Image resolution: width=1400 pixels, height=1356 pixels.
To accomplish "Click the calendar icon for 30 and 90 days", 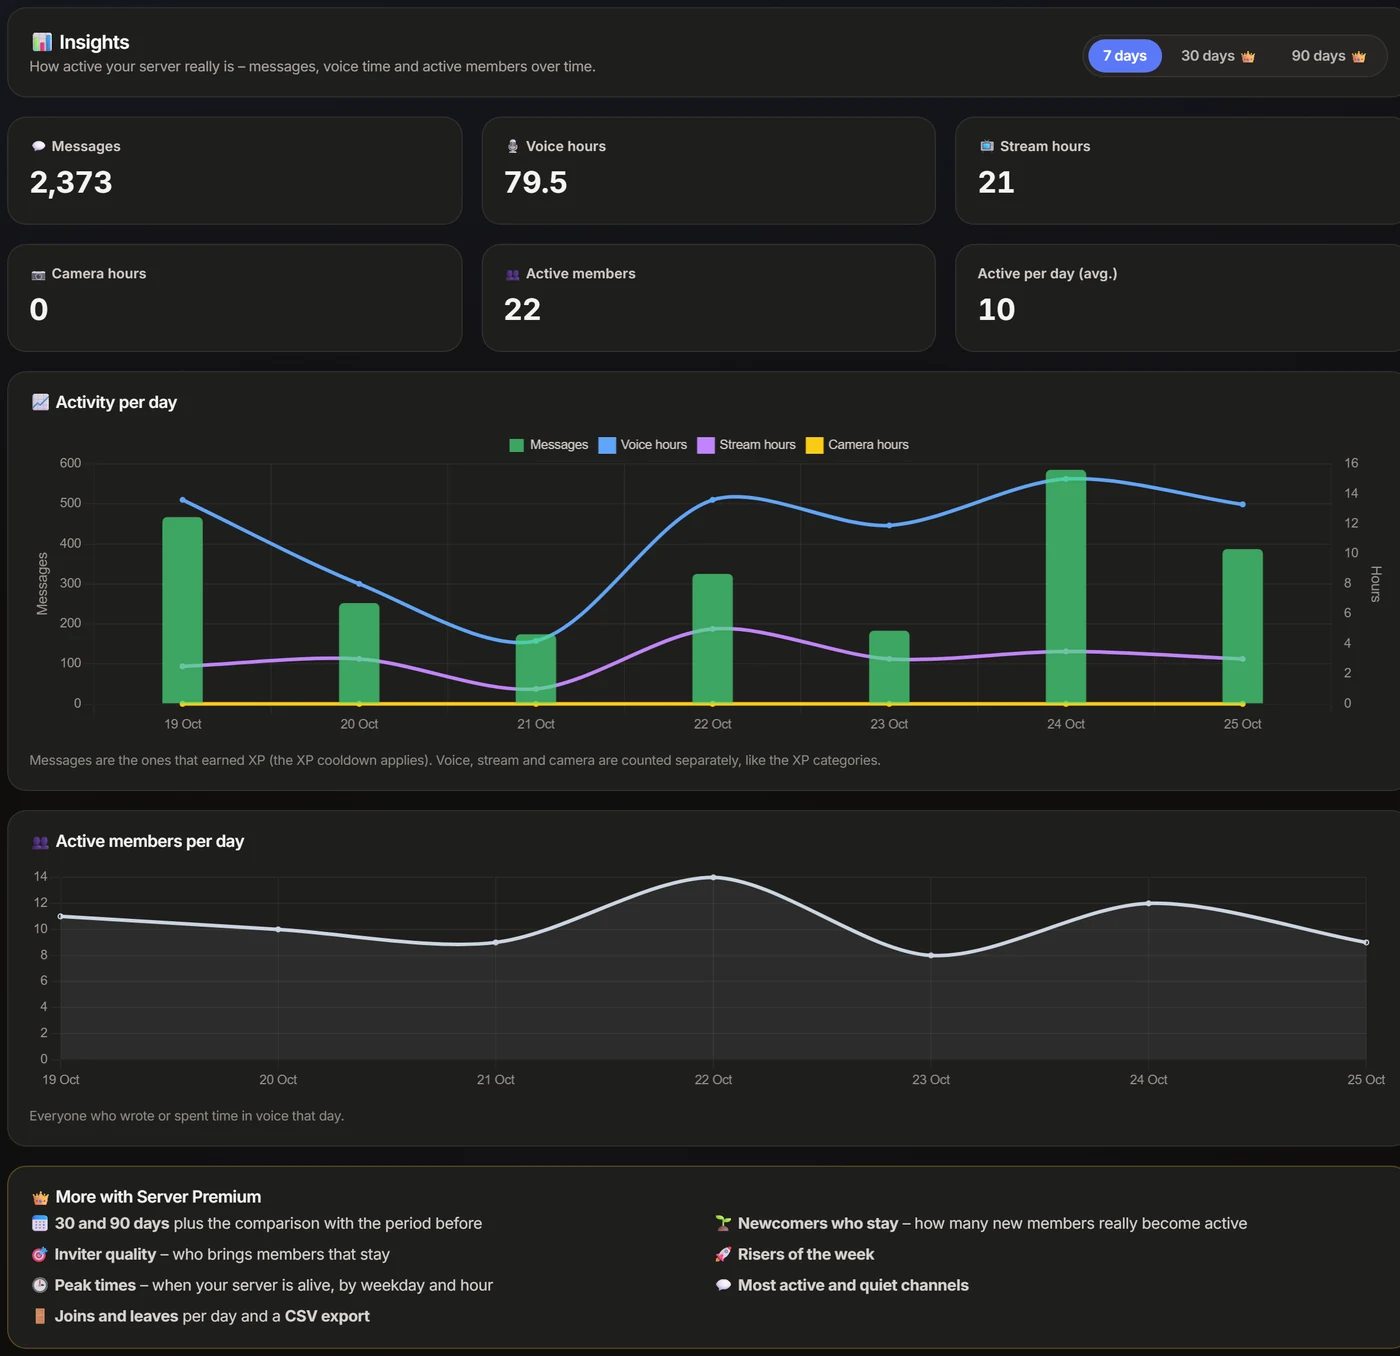I will point(40,1224).
